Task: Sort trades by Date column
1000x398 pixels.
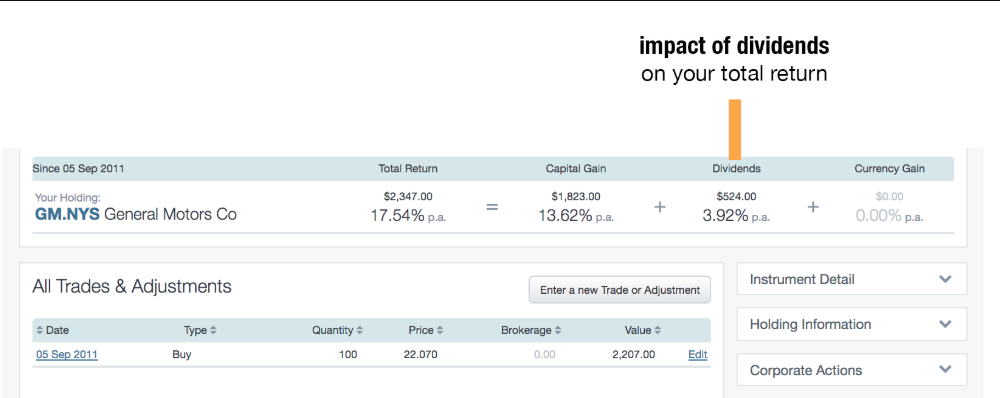Action: 52,330
